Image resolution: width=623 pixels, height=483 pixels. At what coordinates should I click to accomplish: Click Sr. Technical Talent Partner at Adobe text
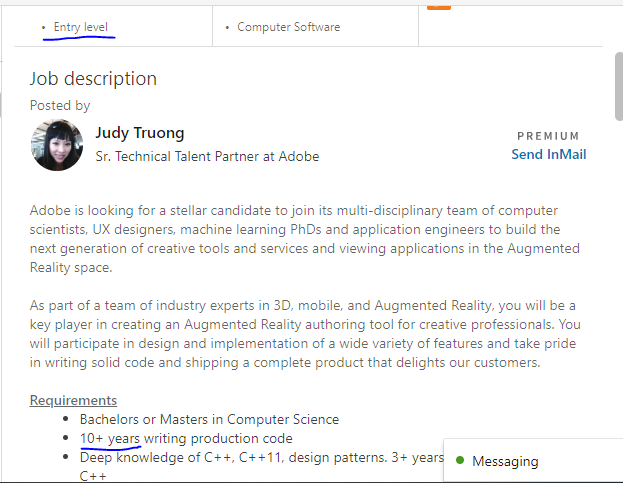pos(207,156)
